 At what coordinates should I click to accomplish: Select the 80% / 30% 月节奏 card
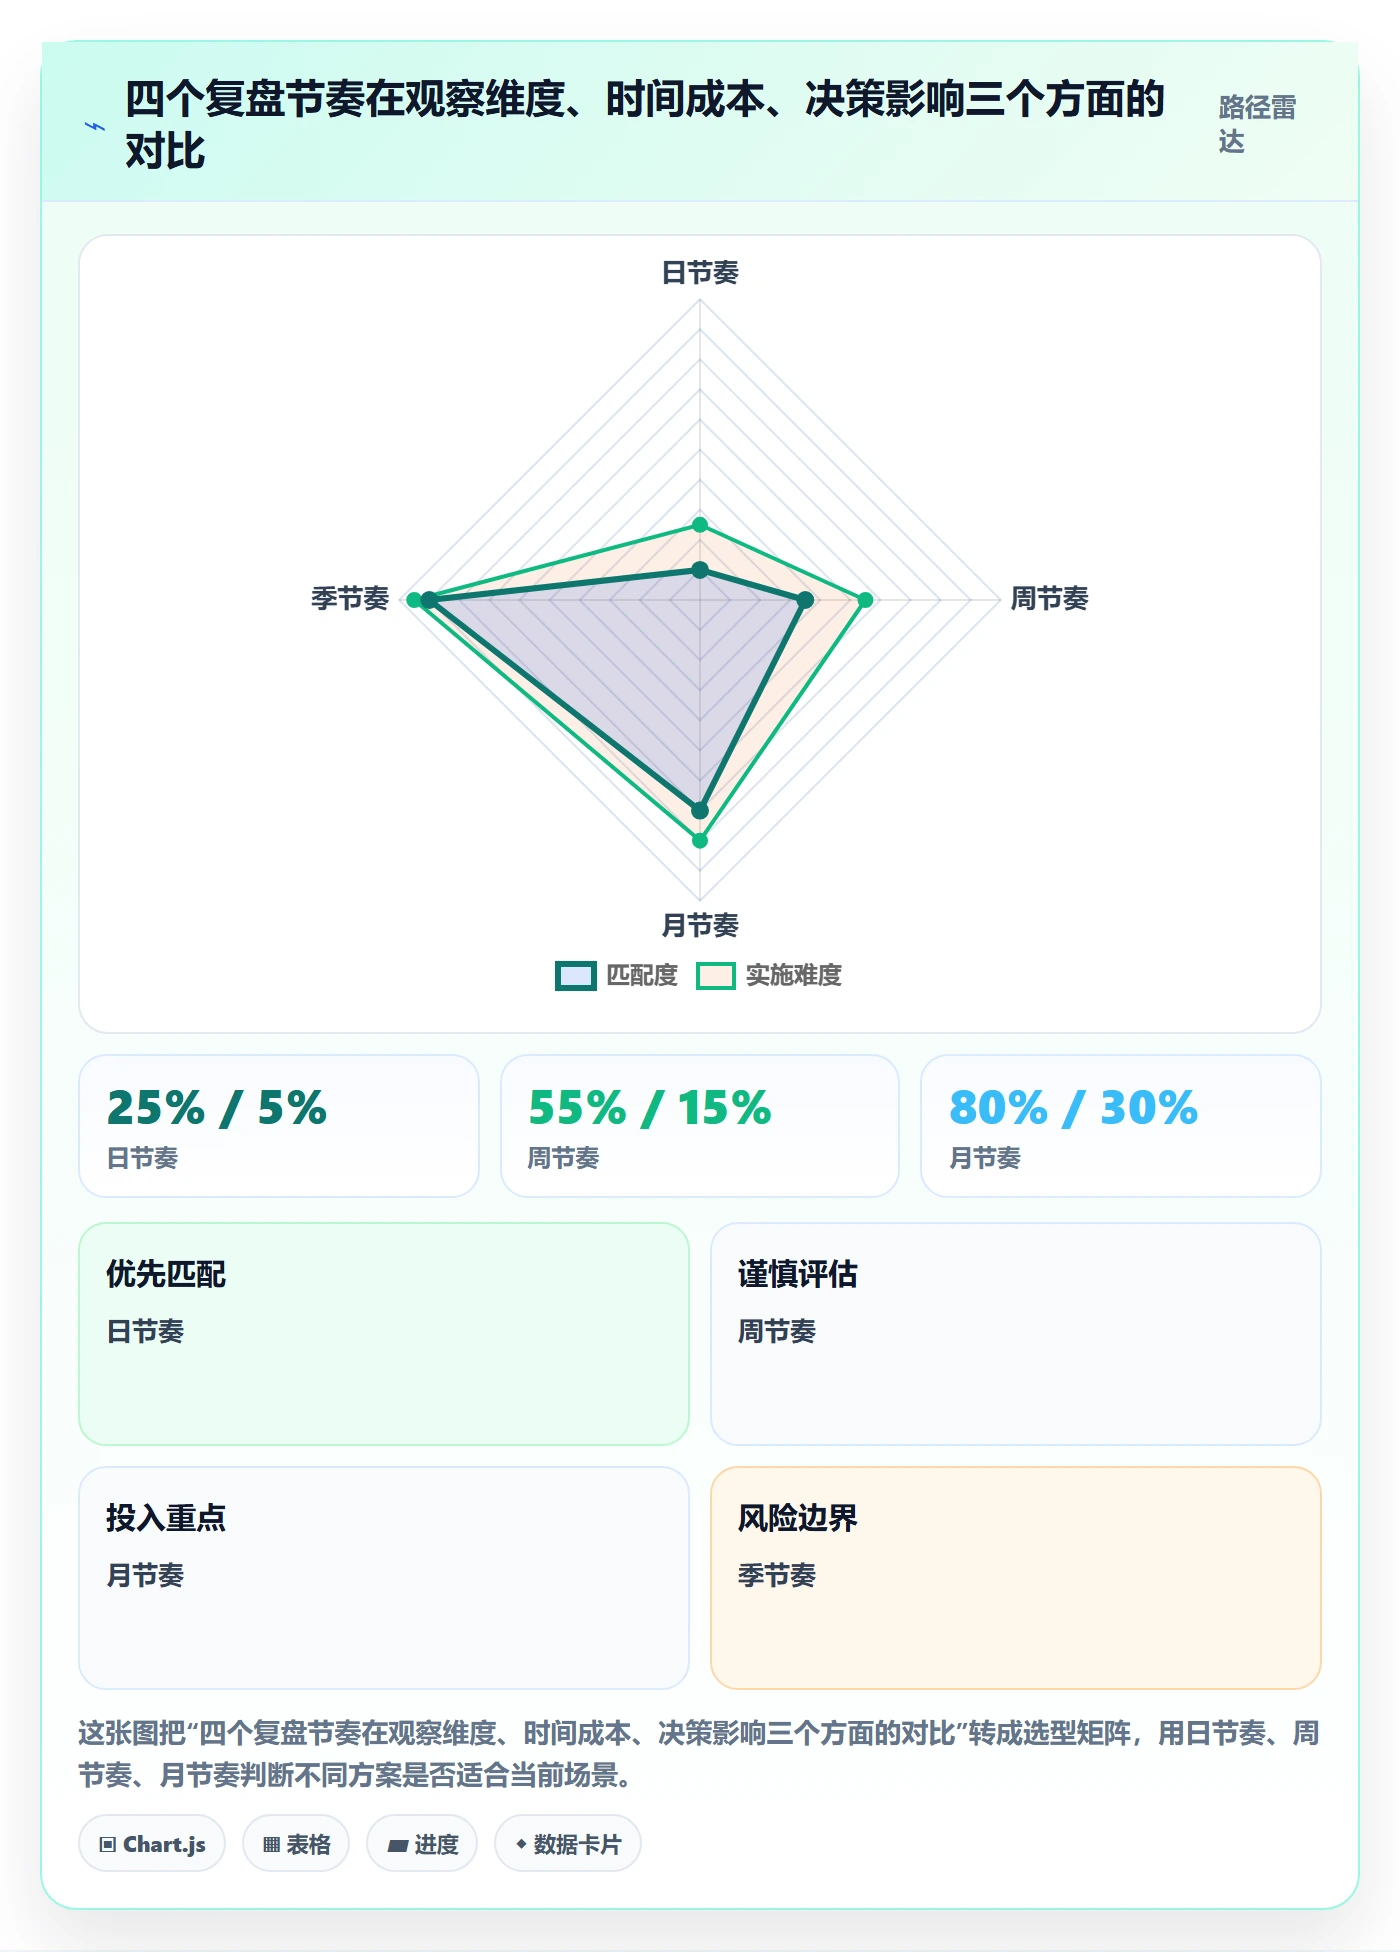(x=1121, y=1126)
